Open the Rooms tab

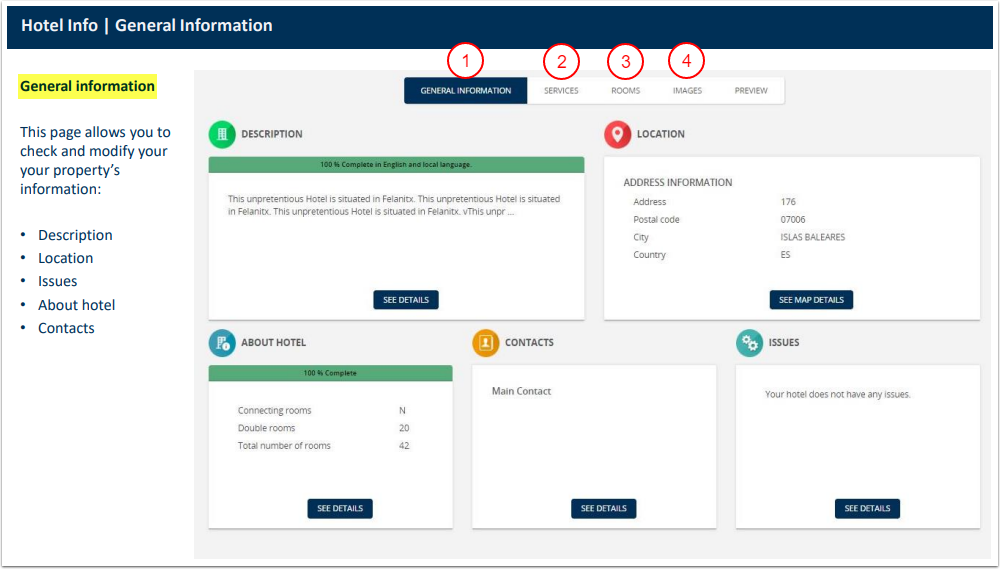pos(625,91)
